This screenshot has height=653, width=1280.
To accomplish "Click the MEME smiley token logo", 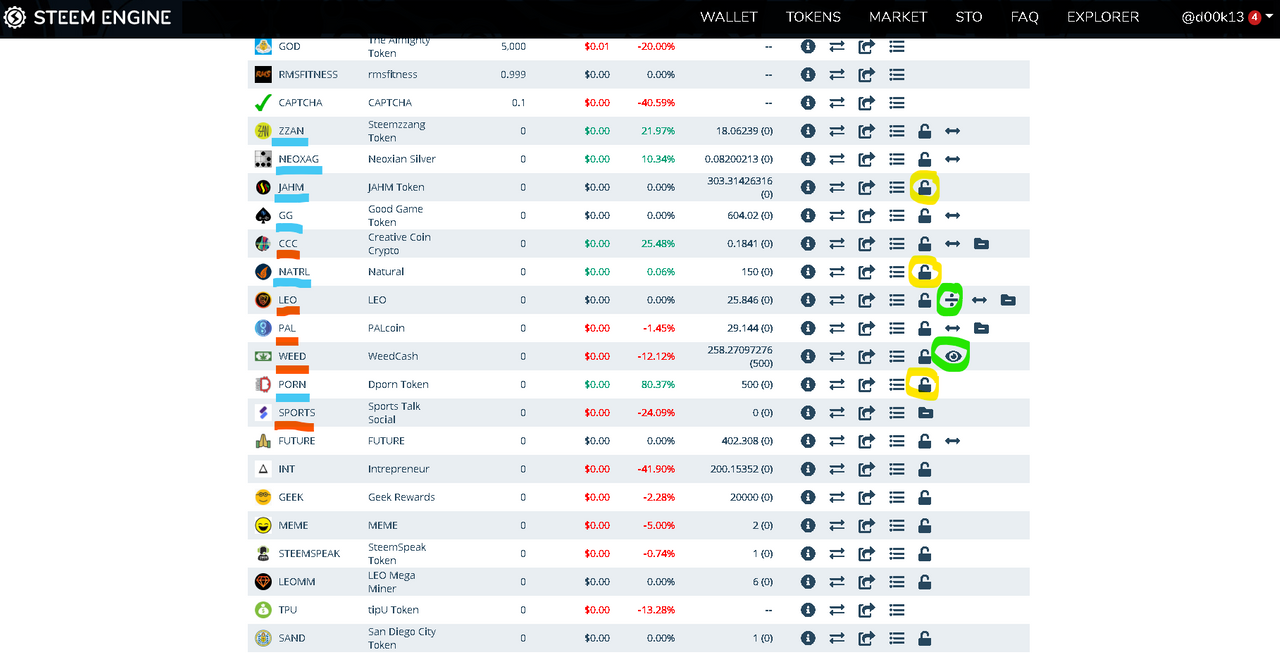I will pos(263,525).
